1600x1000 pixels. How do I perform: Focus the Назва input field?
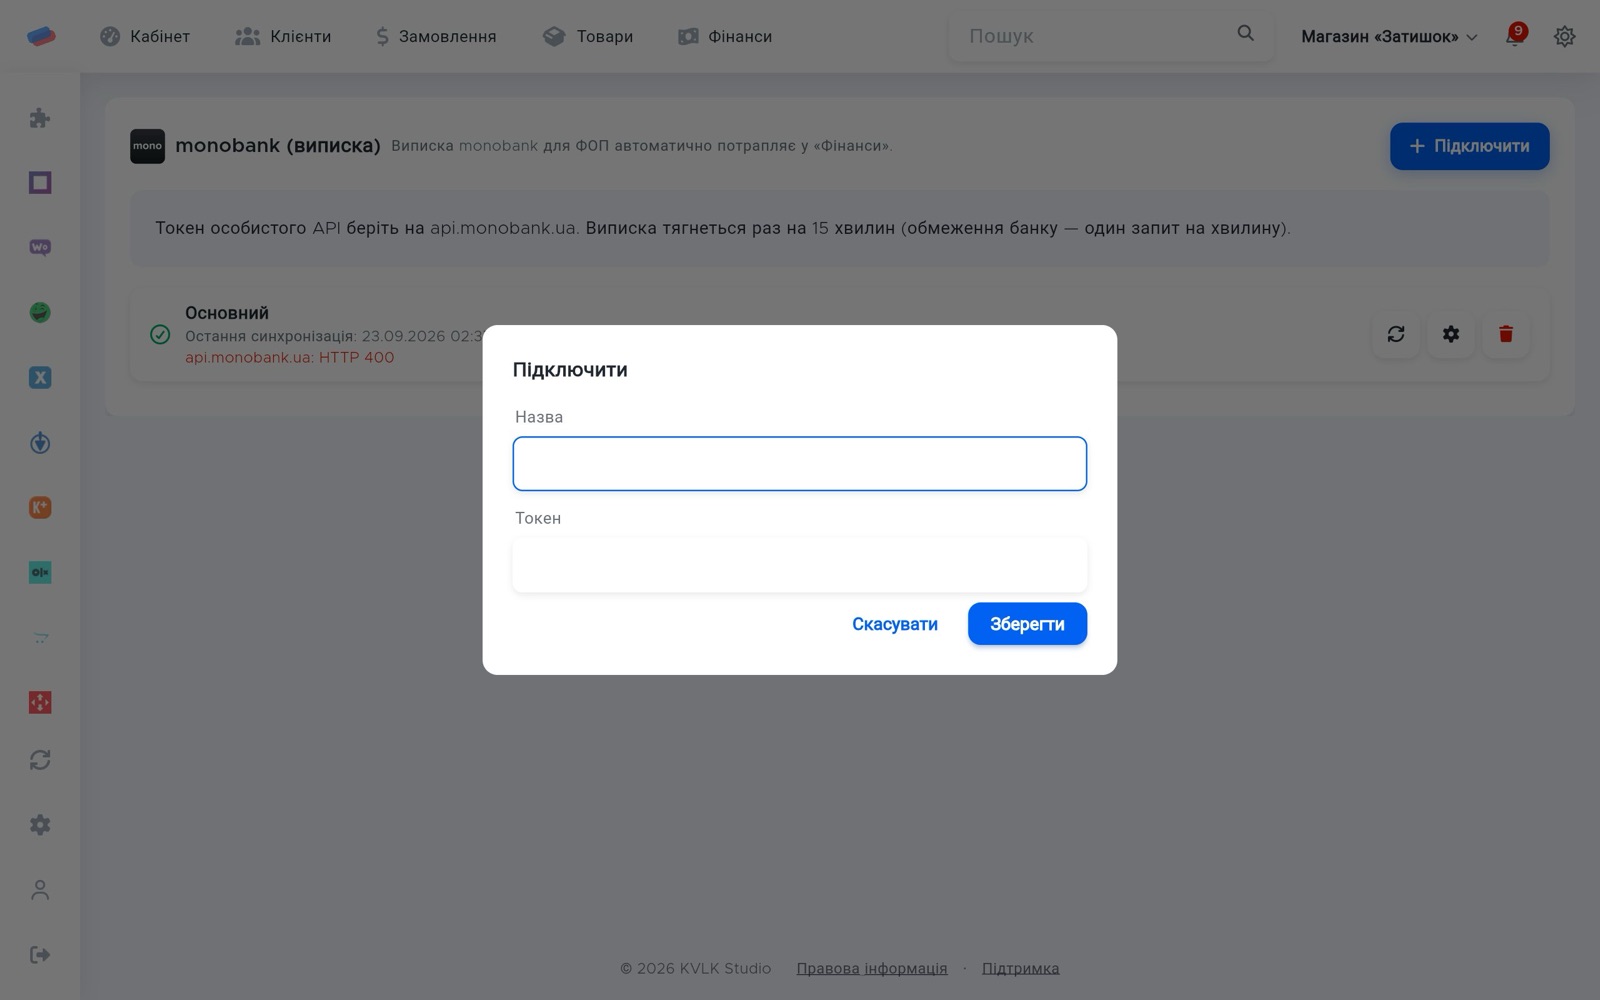(x=800, y=464)
